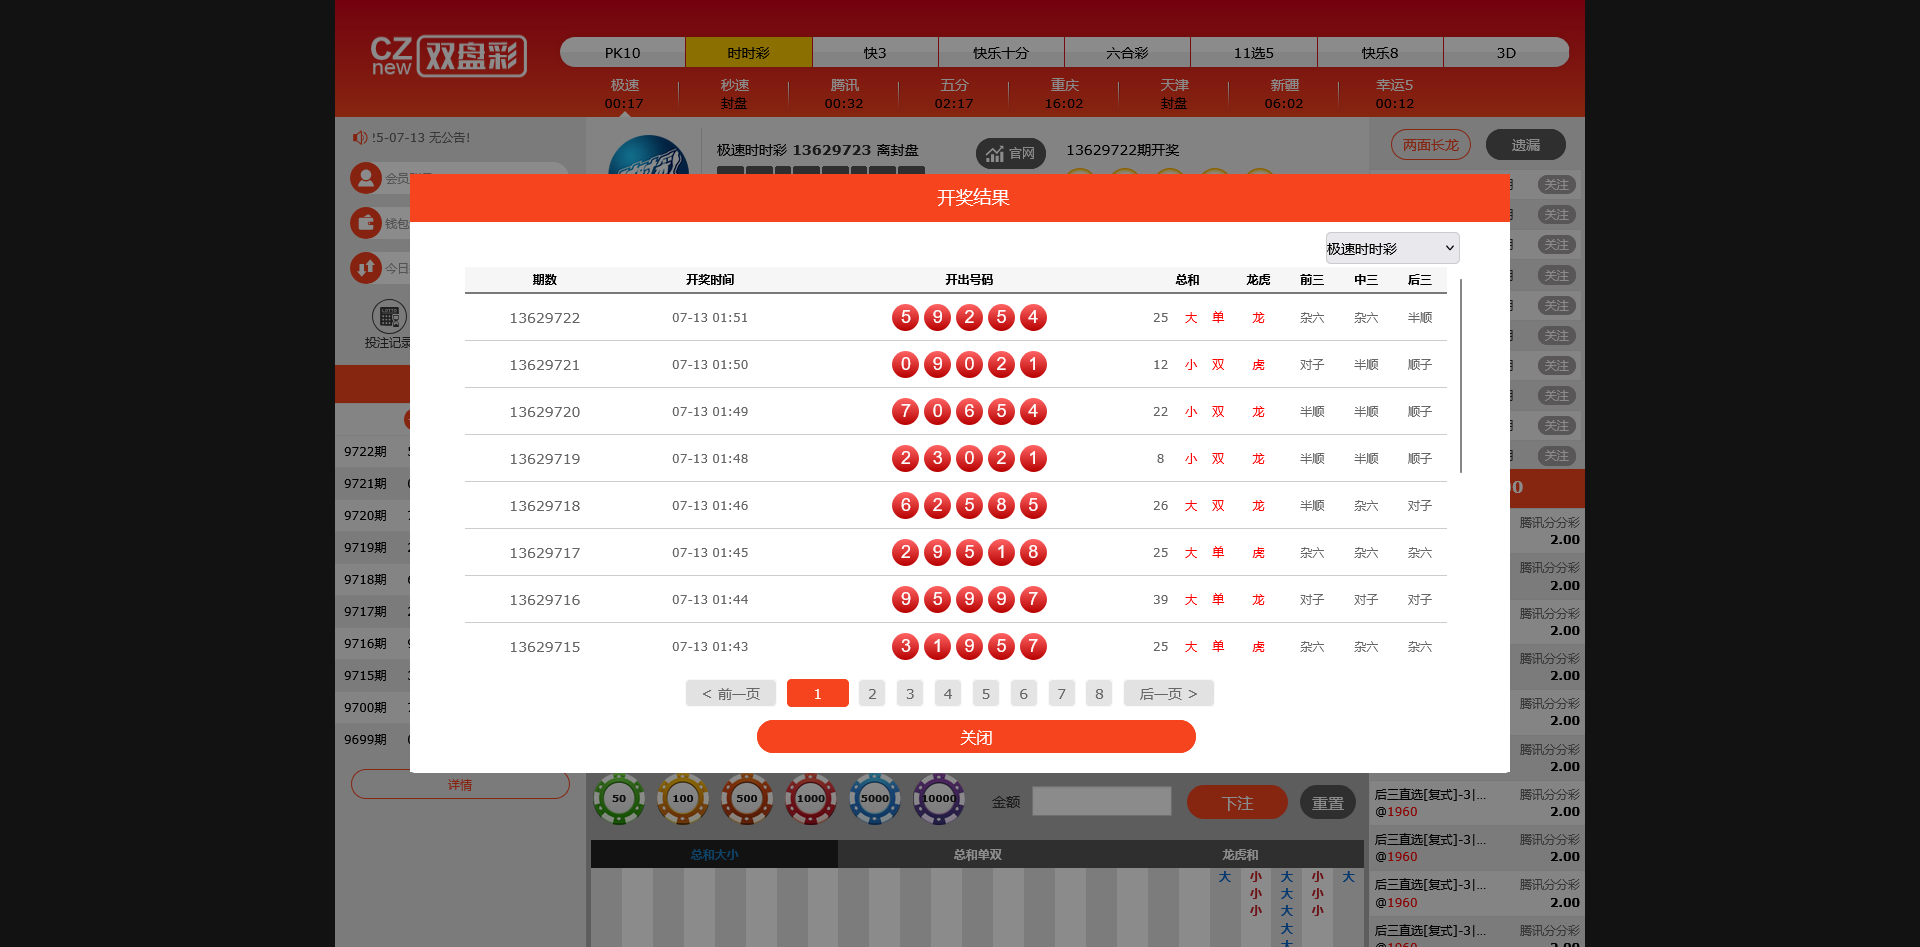Click the 详情 details button
Screen dimensions: 1920x947
(460, 784)
